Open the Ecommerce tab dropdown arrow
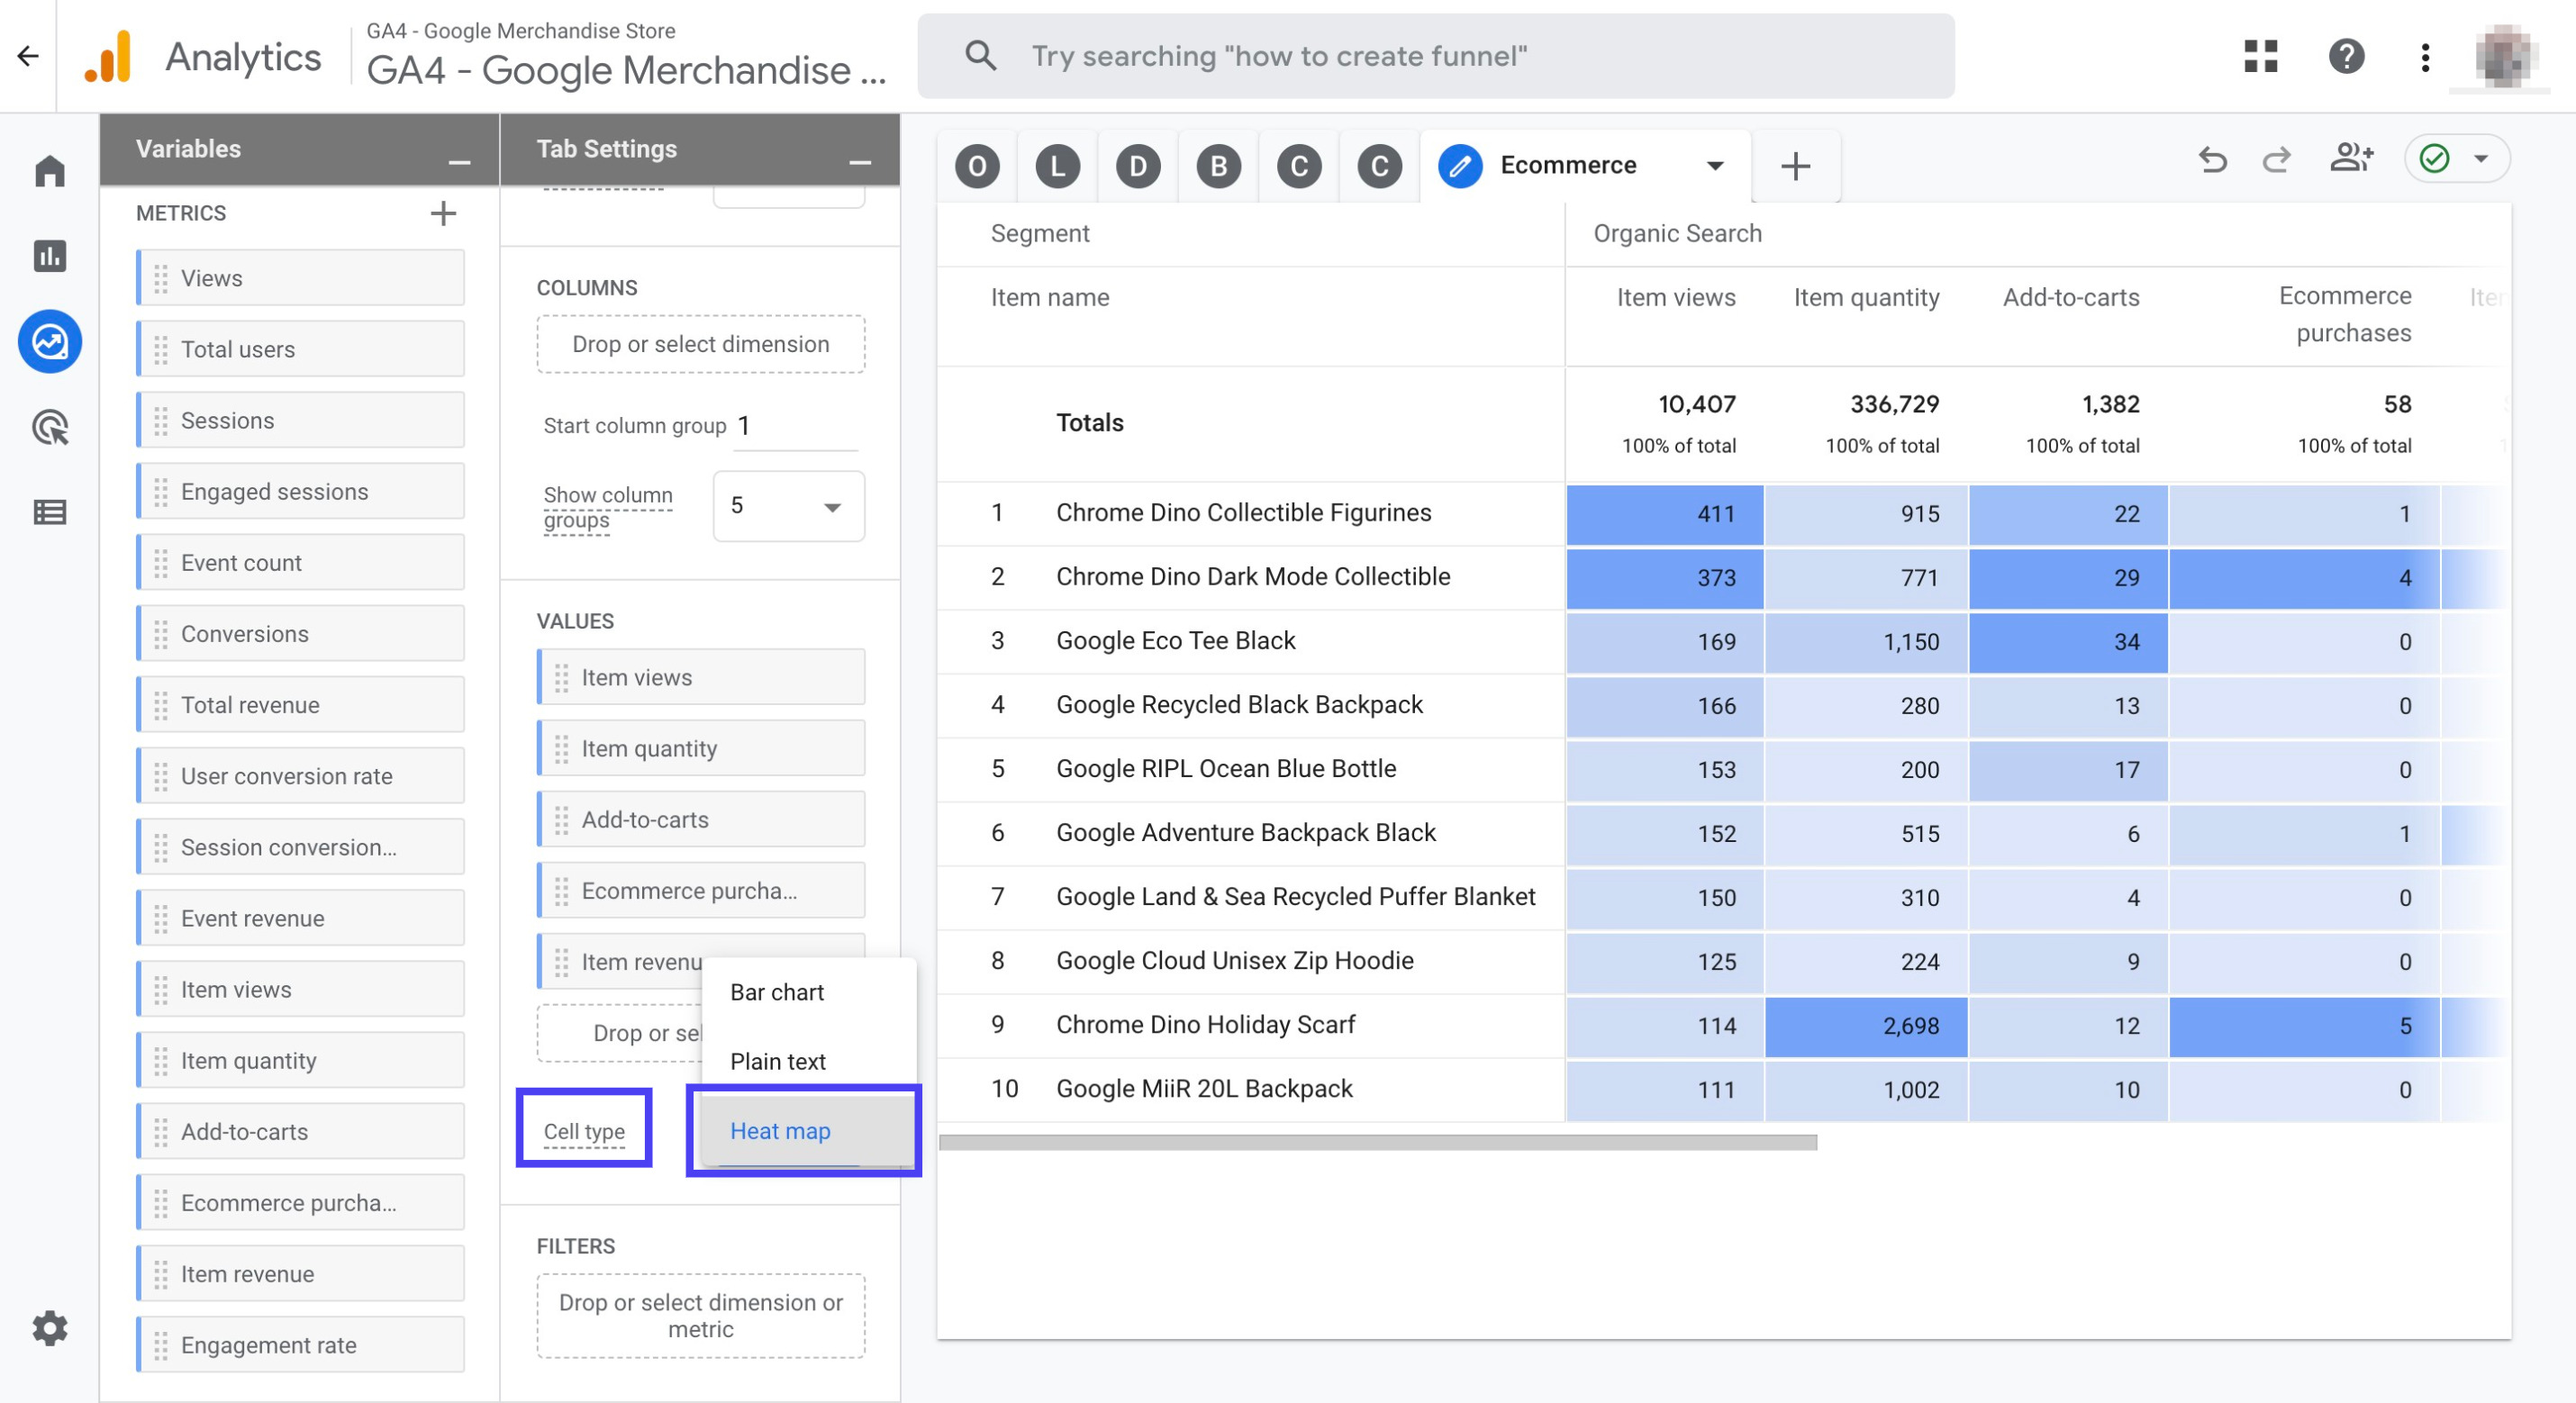 click(x=1714, y=166)
